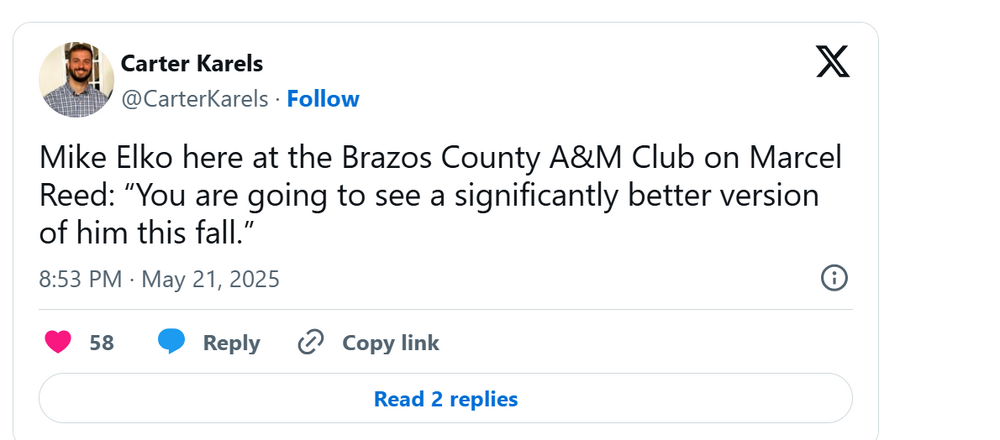Click the Carter Karels display name
Screen dimensions: 1000x440
[x=192, y=64]
